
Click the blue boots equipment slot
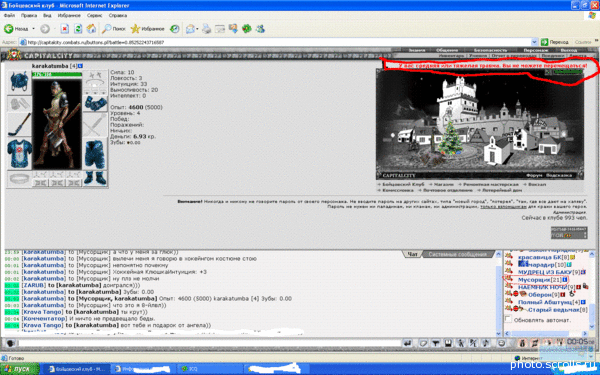pos(95,178)
